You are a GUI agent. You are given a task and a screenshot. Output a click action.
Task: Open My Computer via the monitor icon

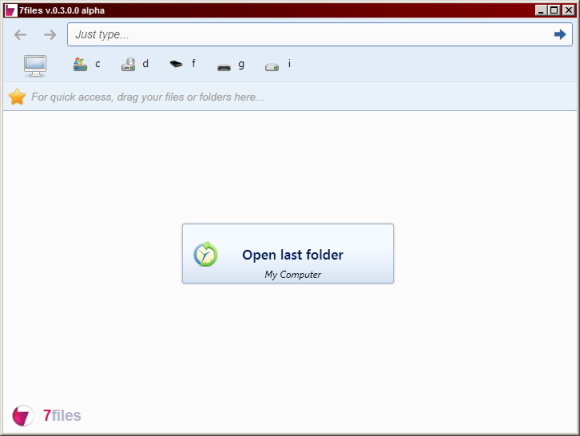point(35,66)
